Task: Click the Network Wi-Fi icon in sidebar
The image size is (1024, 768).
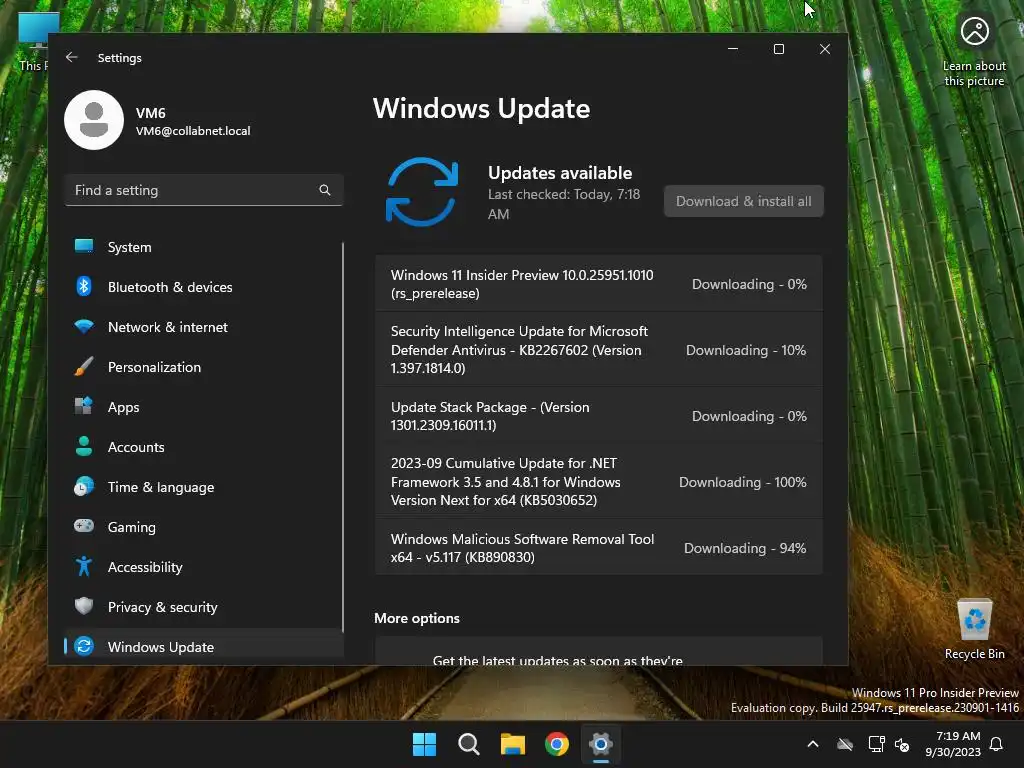Action: tap(84, 327)
